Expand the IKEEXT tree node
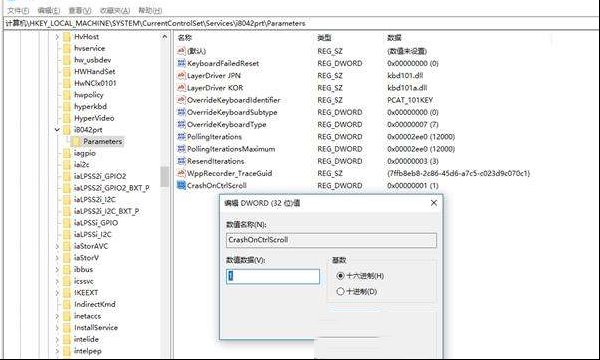The width and height of the screenshot is (600, 360). tap(57, 293)
